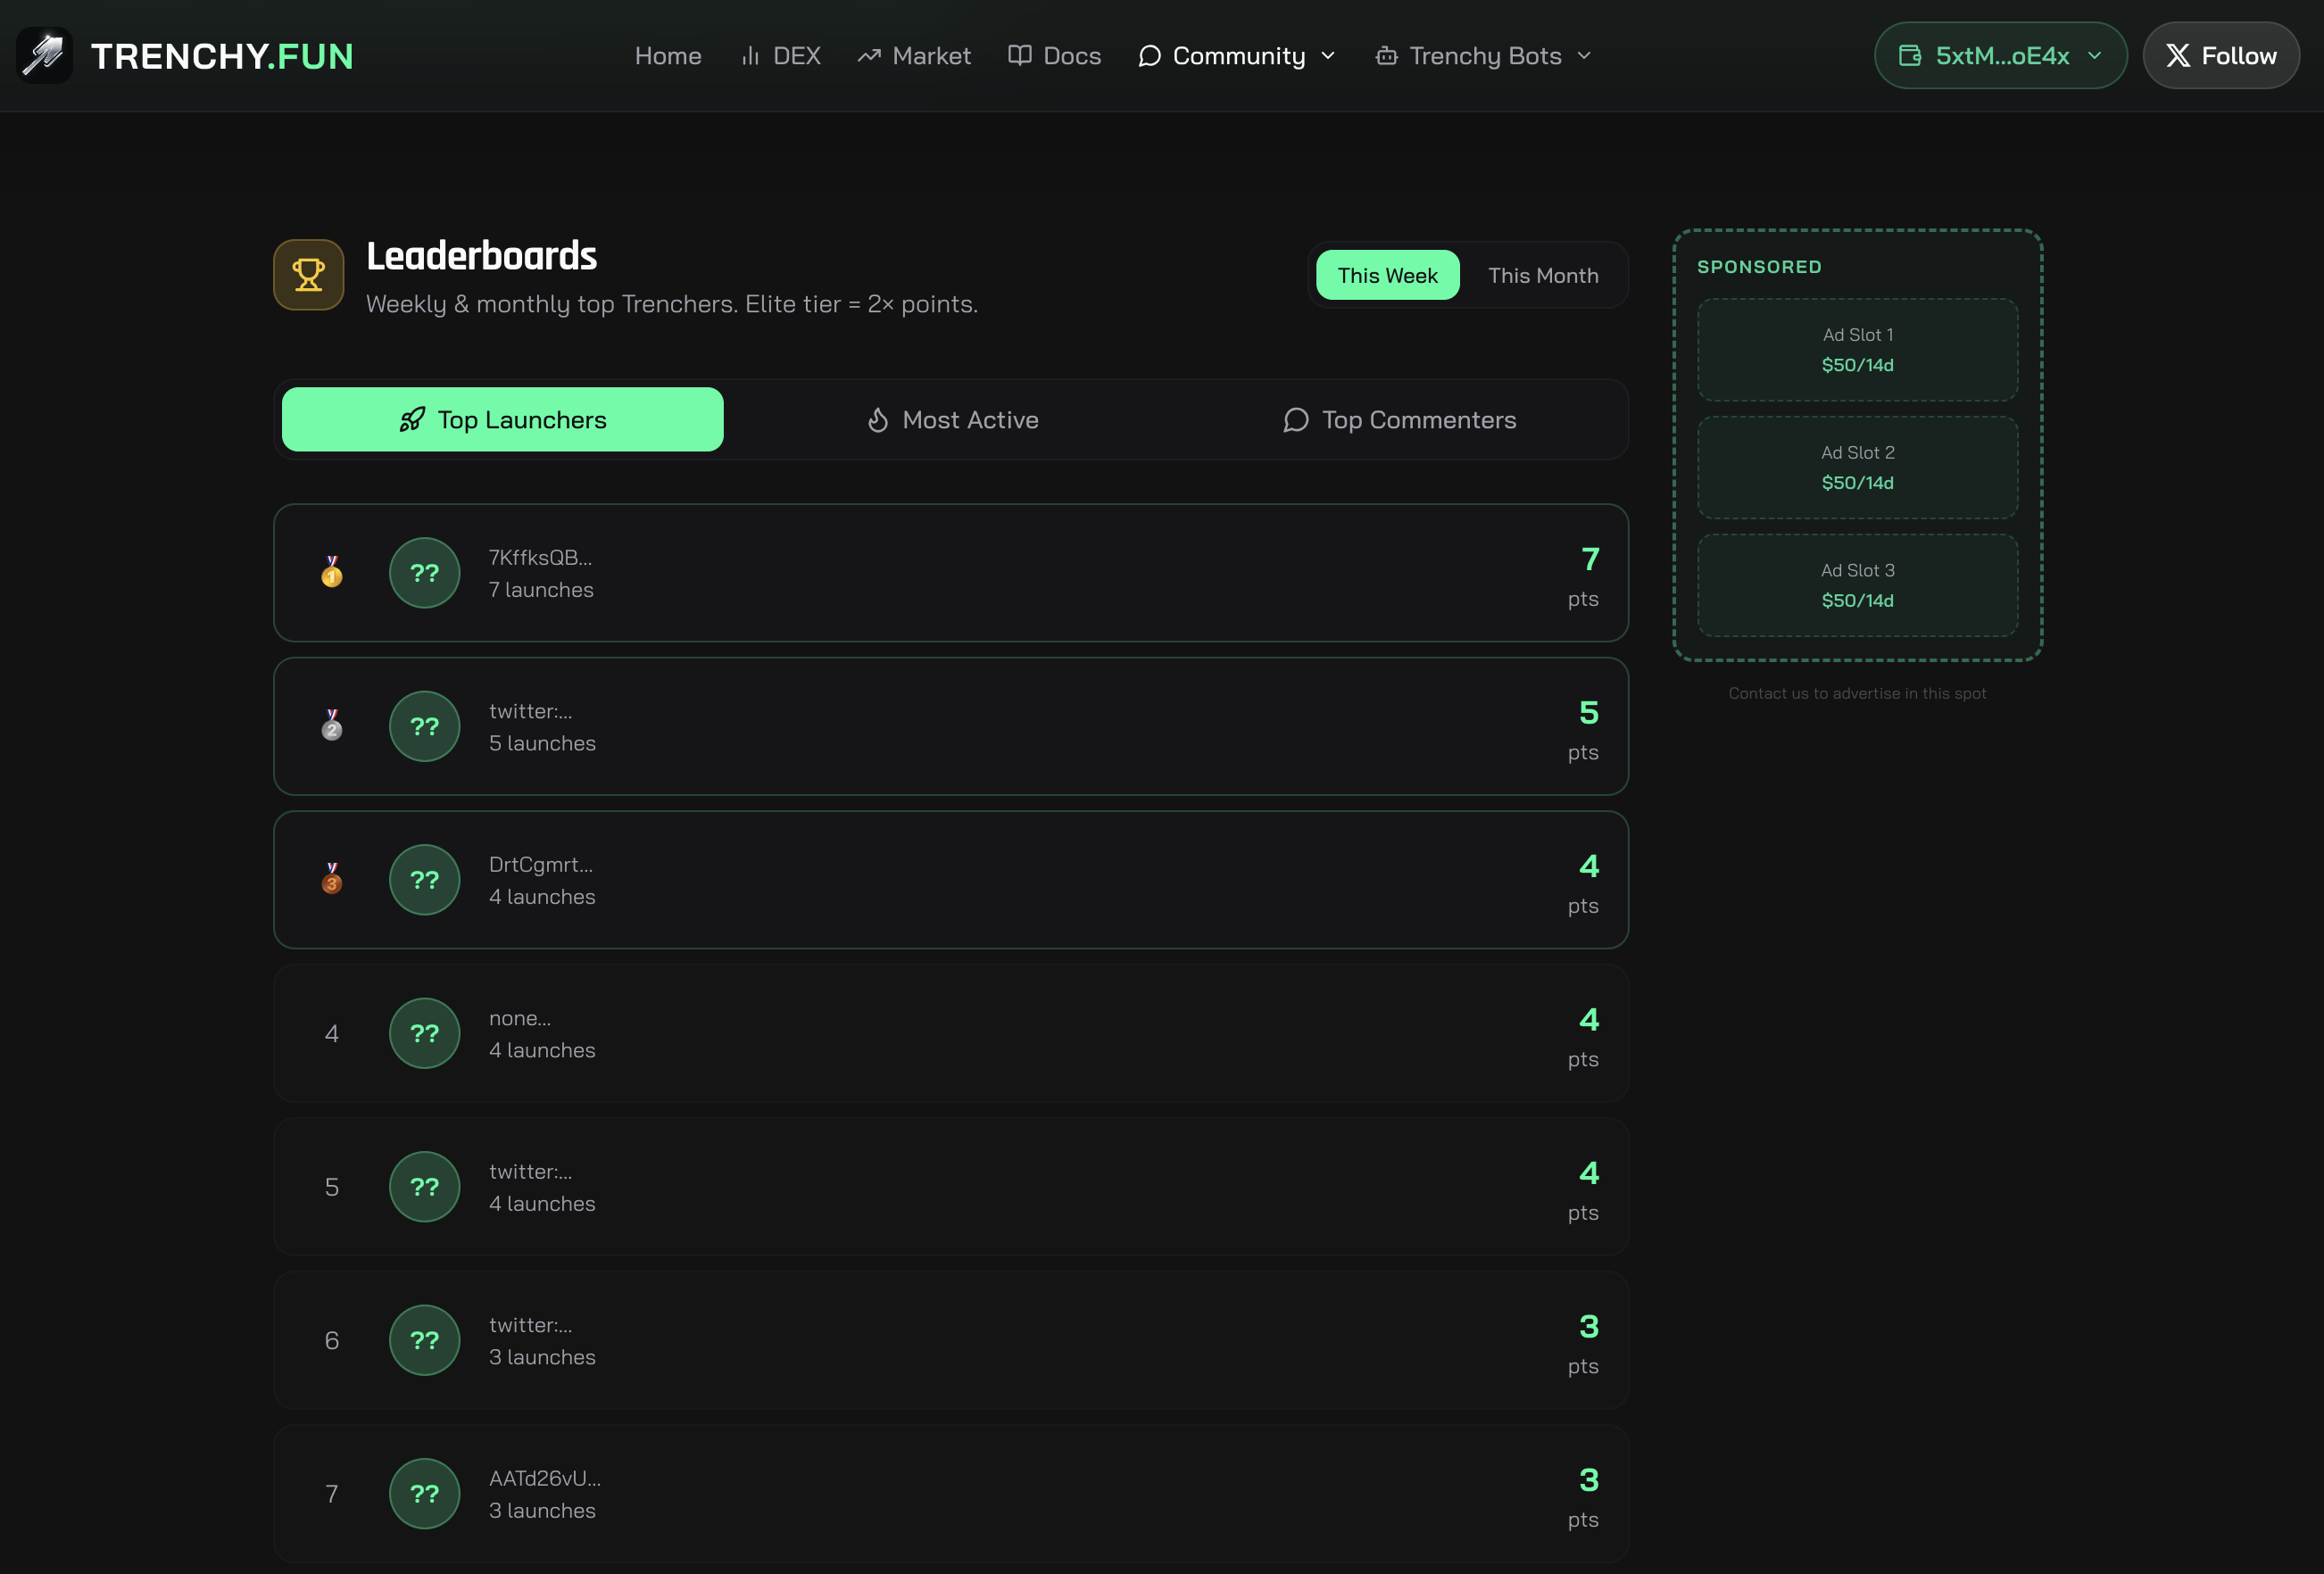Click the Leaderboards page title
Viewport: 2324px width, 1574px height.
point(482,256)
